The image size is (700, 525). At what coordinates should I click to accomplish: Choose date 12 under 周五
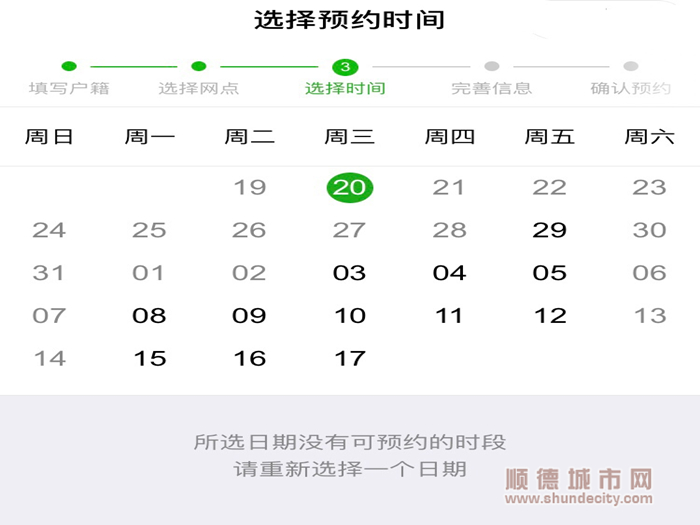[550, 316]
